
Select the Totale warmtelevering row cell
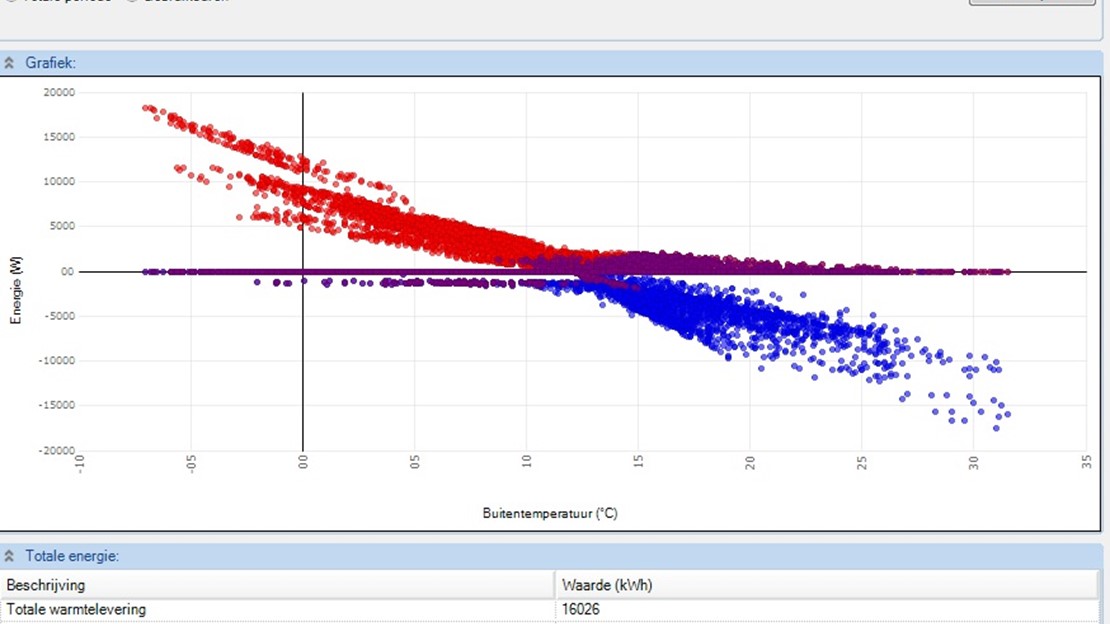coord(76,609)
